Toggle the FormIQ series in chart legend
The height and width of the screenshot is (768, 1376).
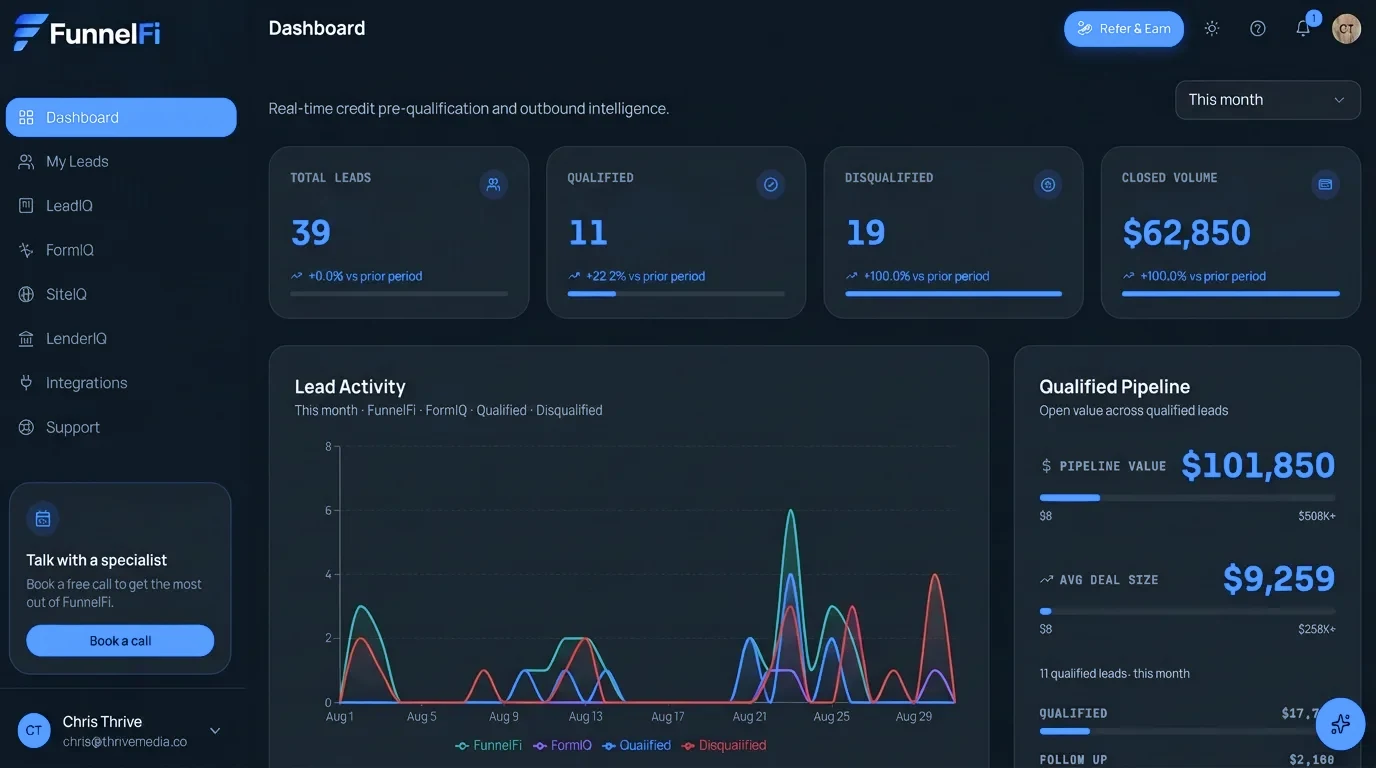[563, 745]
